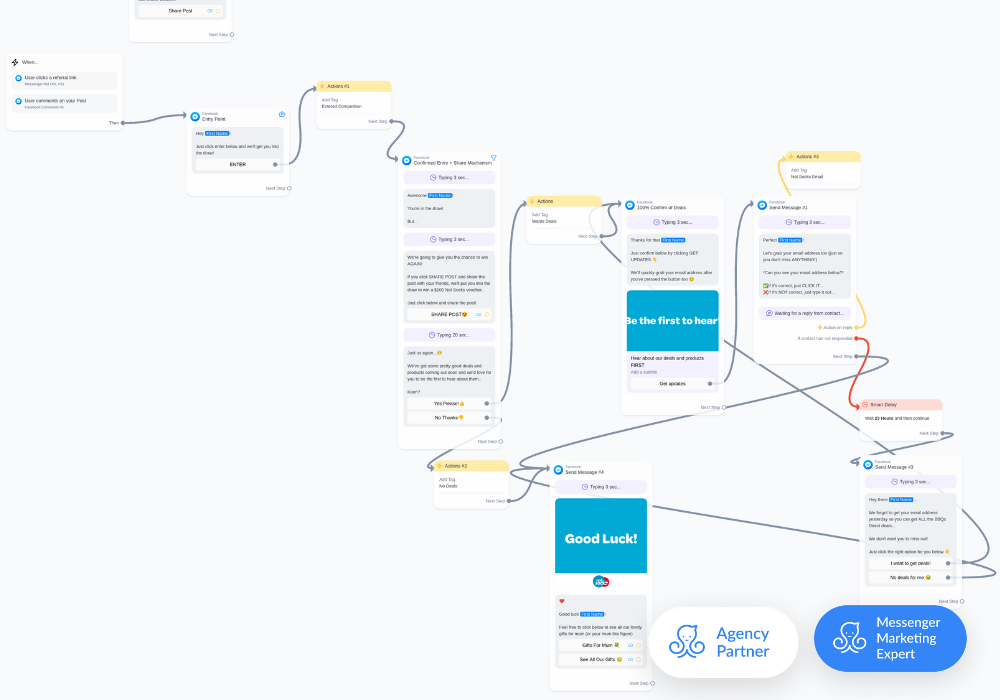Screen dimensions: 1000x700
Task: Open the 'Typing 20 sec...' delay block
Action: 449,335
